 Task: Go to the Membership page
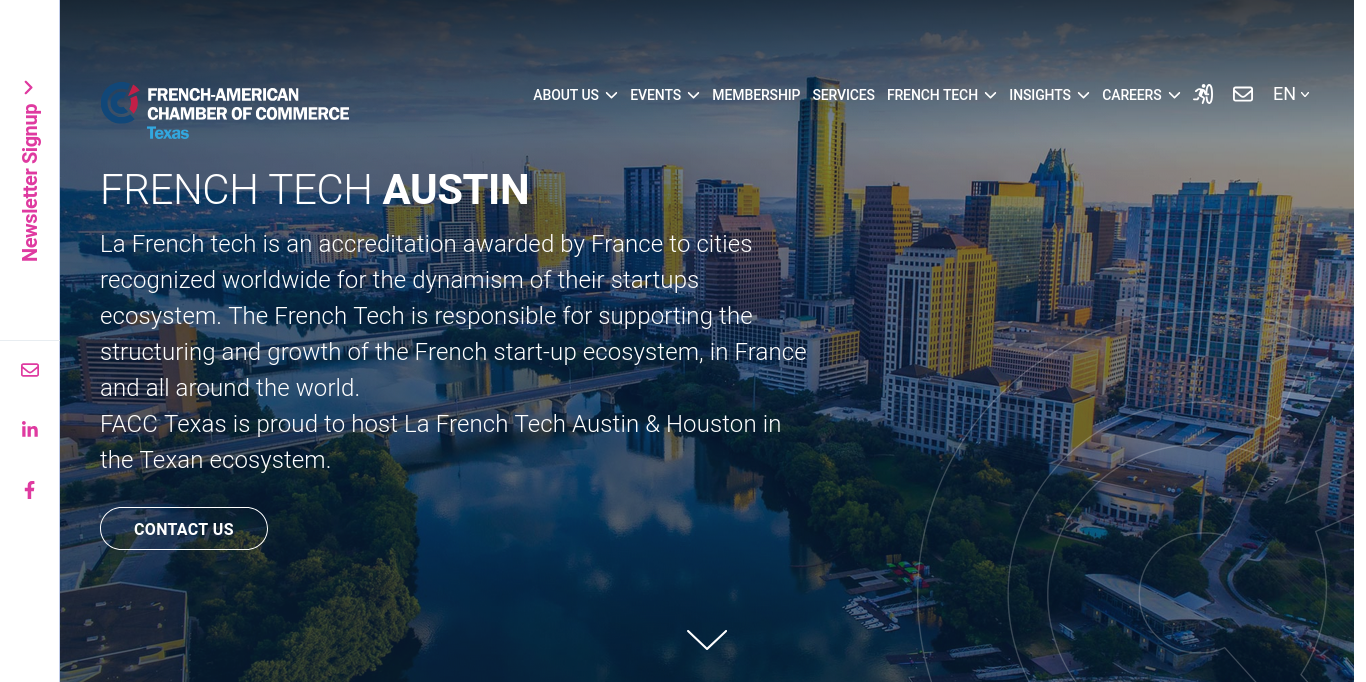click(x=756, y=95)
